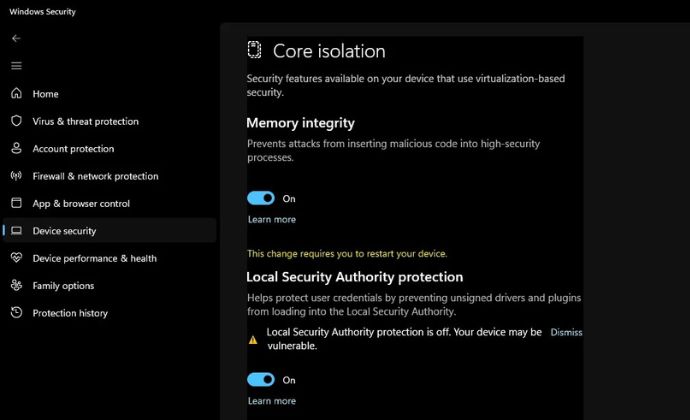Dismiss the Local Security Authority warning

(566, 332)
